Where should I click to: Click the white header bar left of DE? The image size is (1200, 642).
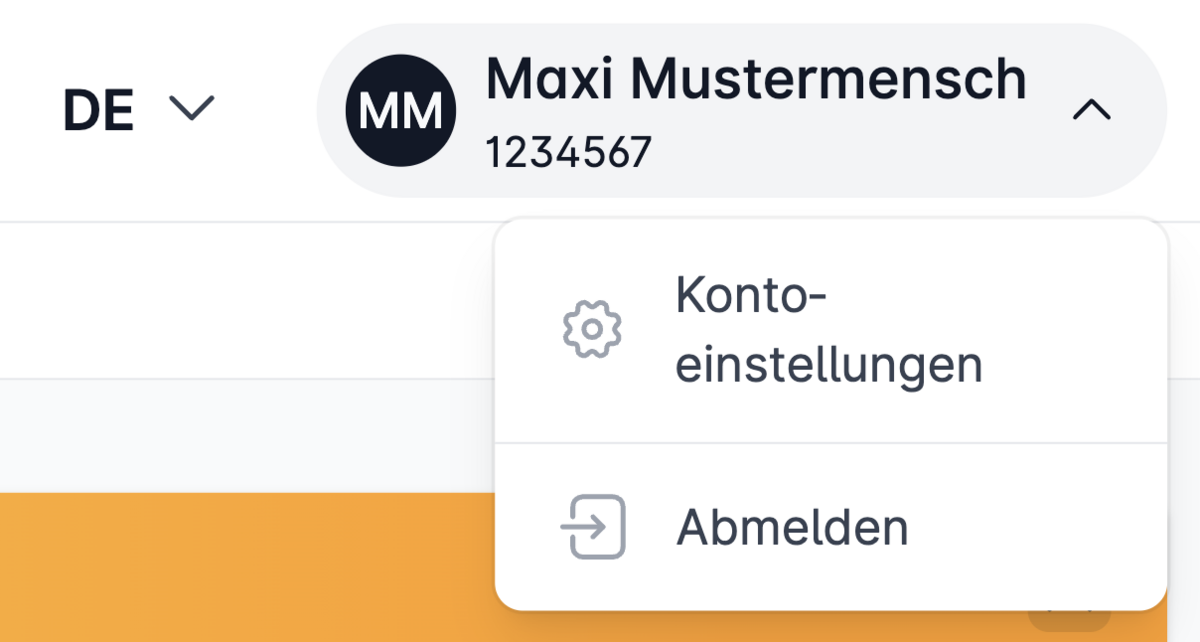[x=30, y=110]
